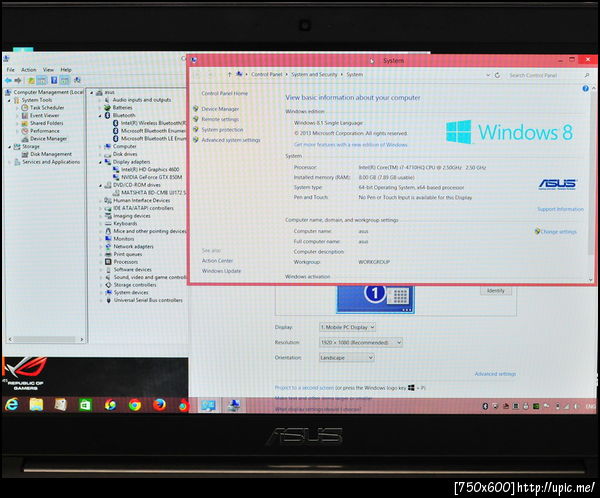Click Get more features with a new edition link
The image size is (600, 498).
(351, 145)
